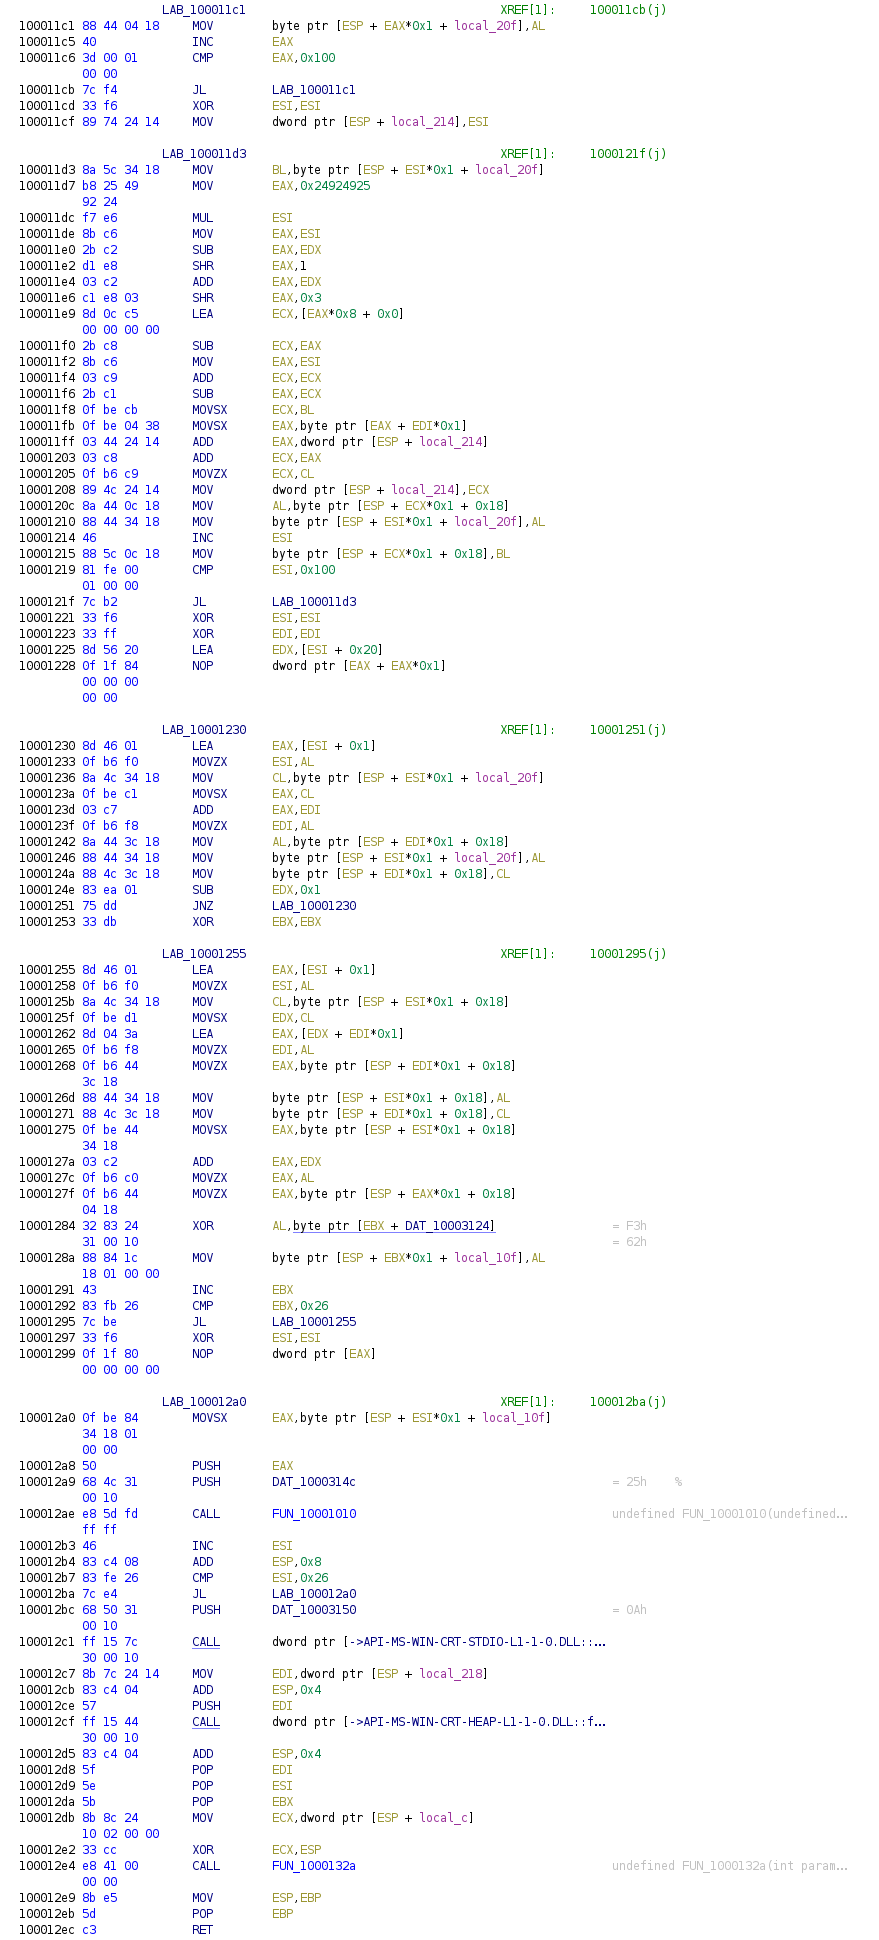Select address 100012ec in the listing
The height and width of the screenshot is (1940, 879).
[47, 1930]
